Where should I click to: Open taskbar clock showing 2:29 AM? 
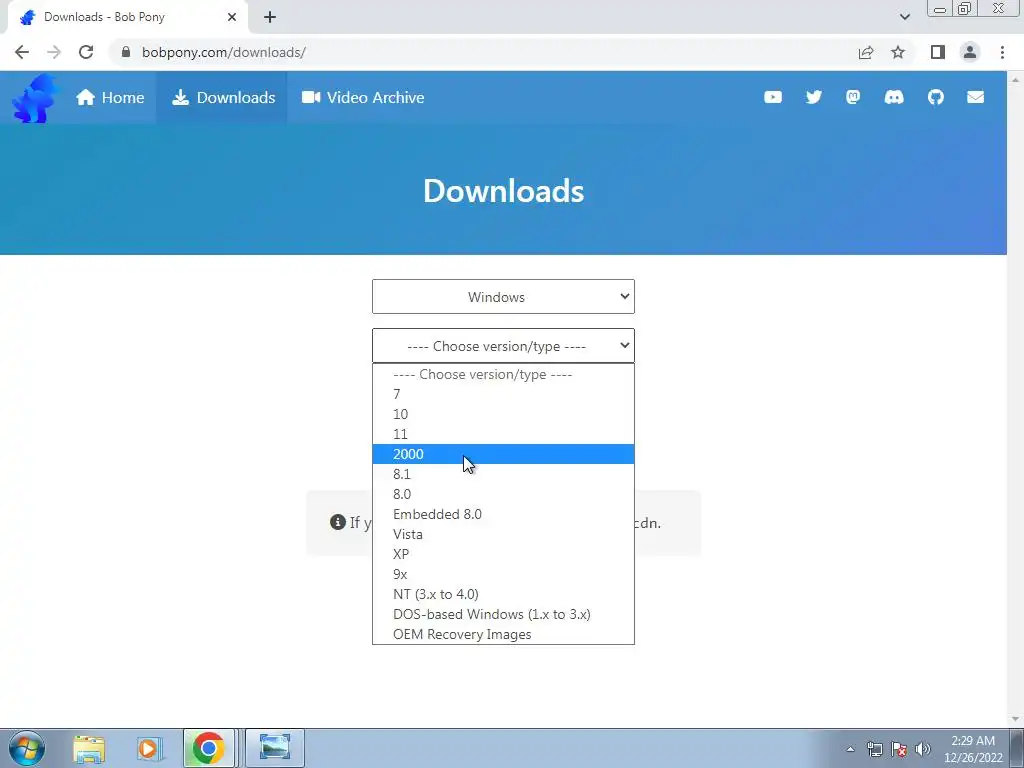pos(973,749)
